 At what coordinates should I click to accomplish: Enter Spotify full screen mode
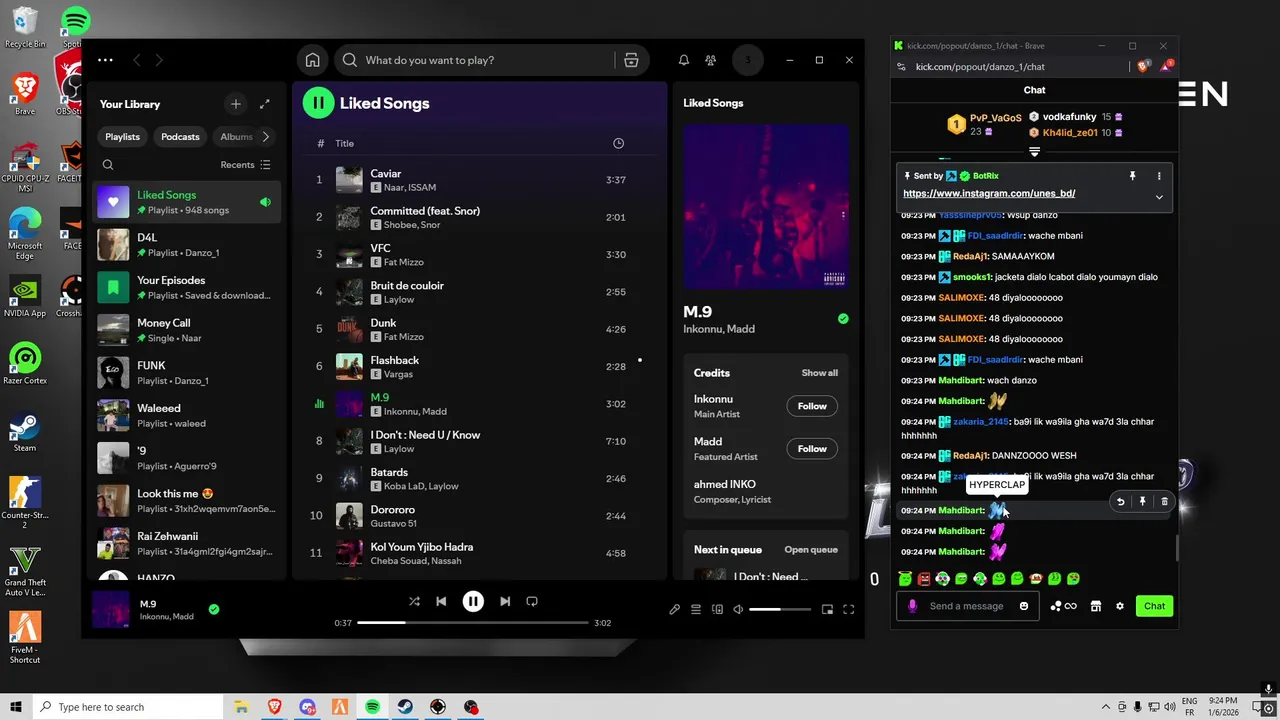click(x=848, y=609)
